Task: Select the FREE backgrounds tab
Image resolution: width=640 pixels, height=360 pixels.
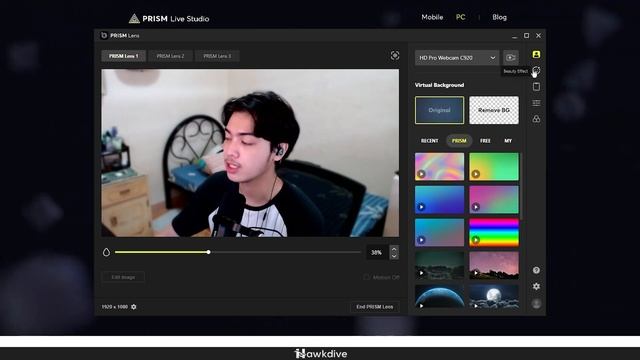Action: click(485, 140)
